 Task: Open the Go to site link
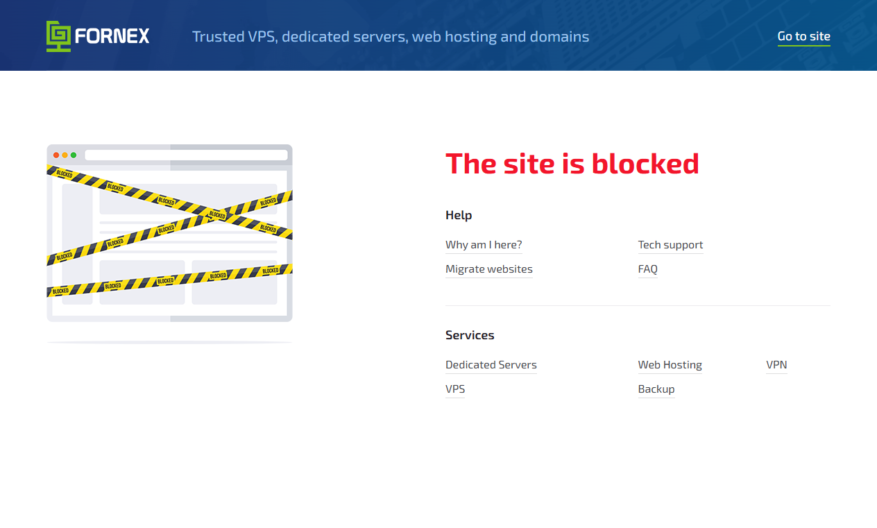(804, 36)
